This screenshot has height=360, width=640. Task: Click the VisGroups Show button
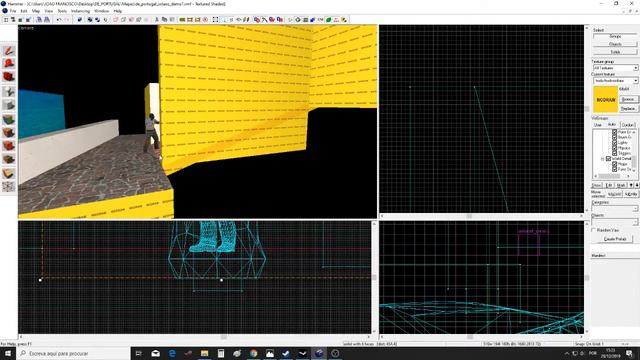[597, 185]
